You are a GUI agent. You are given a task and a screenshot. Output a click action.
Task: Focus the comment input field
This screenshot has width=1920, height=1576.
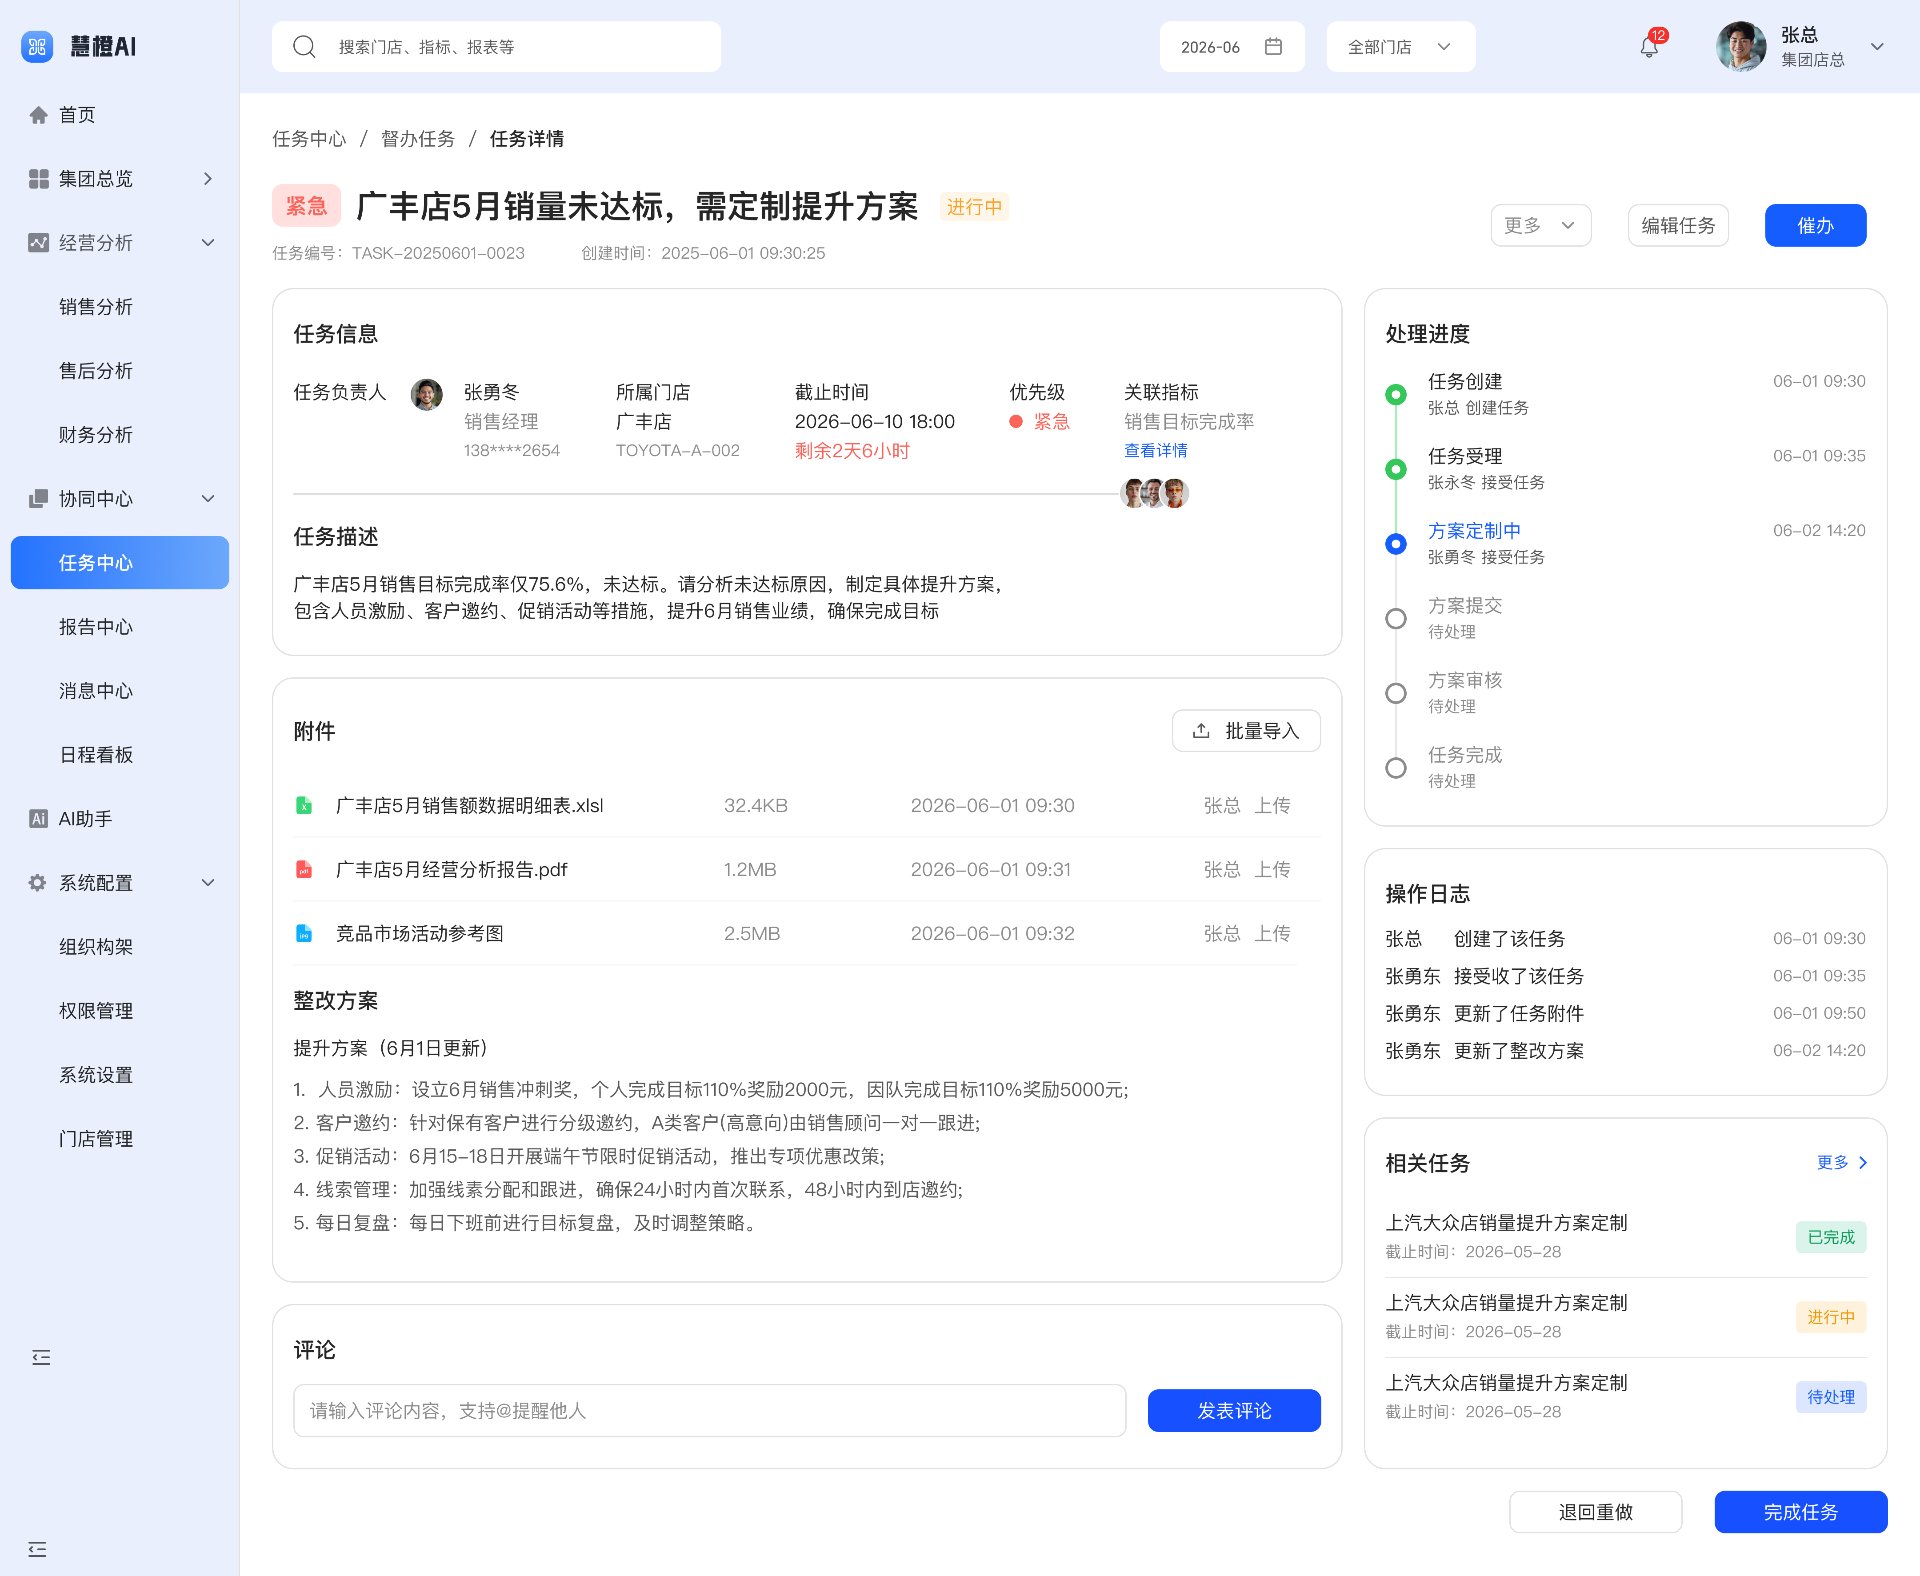pos(709,1410)
